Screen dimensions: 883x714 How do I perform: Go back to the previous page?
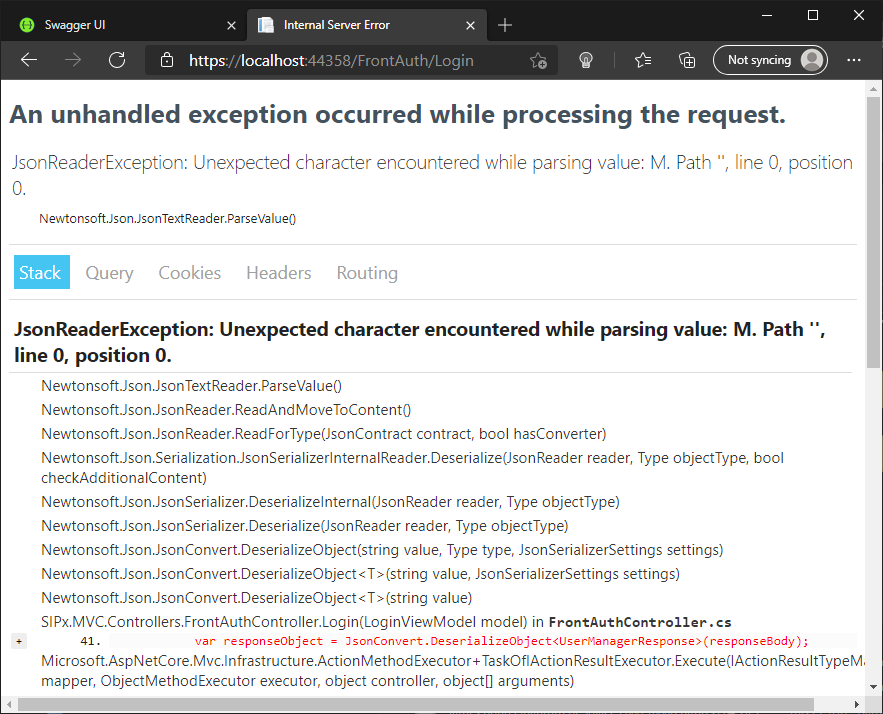[x=29, y=60]
